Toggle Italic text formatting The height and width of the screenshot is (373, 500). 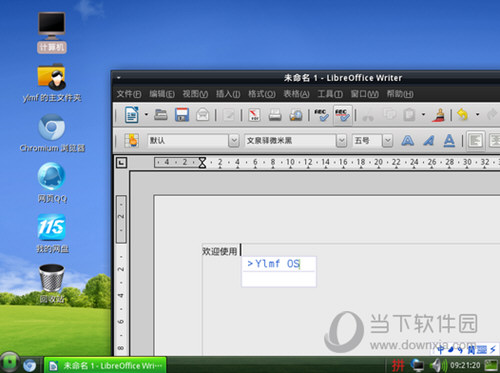click(429, 141)
